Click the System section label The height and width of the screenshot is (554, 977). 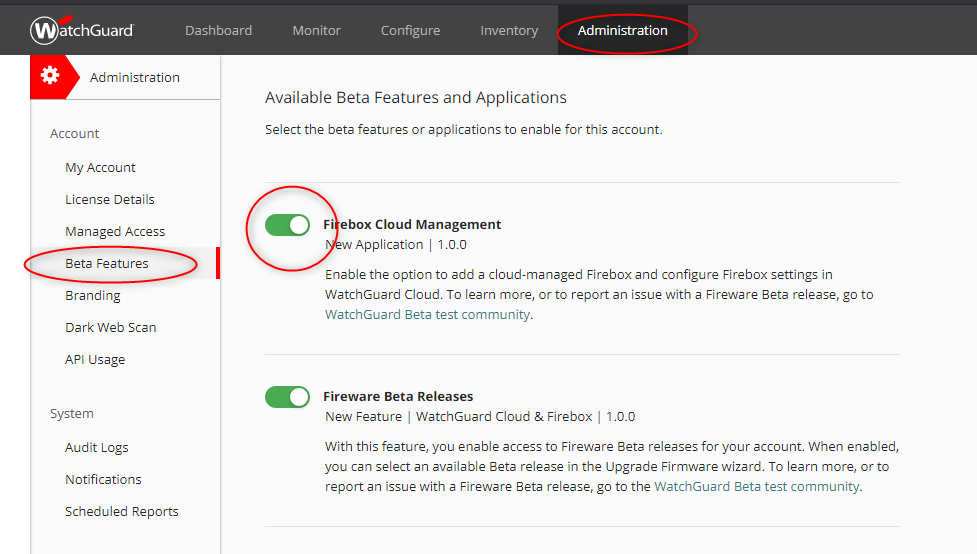coord(72,413)
